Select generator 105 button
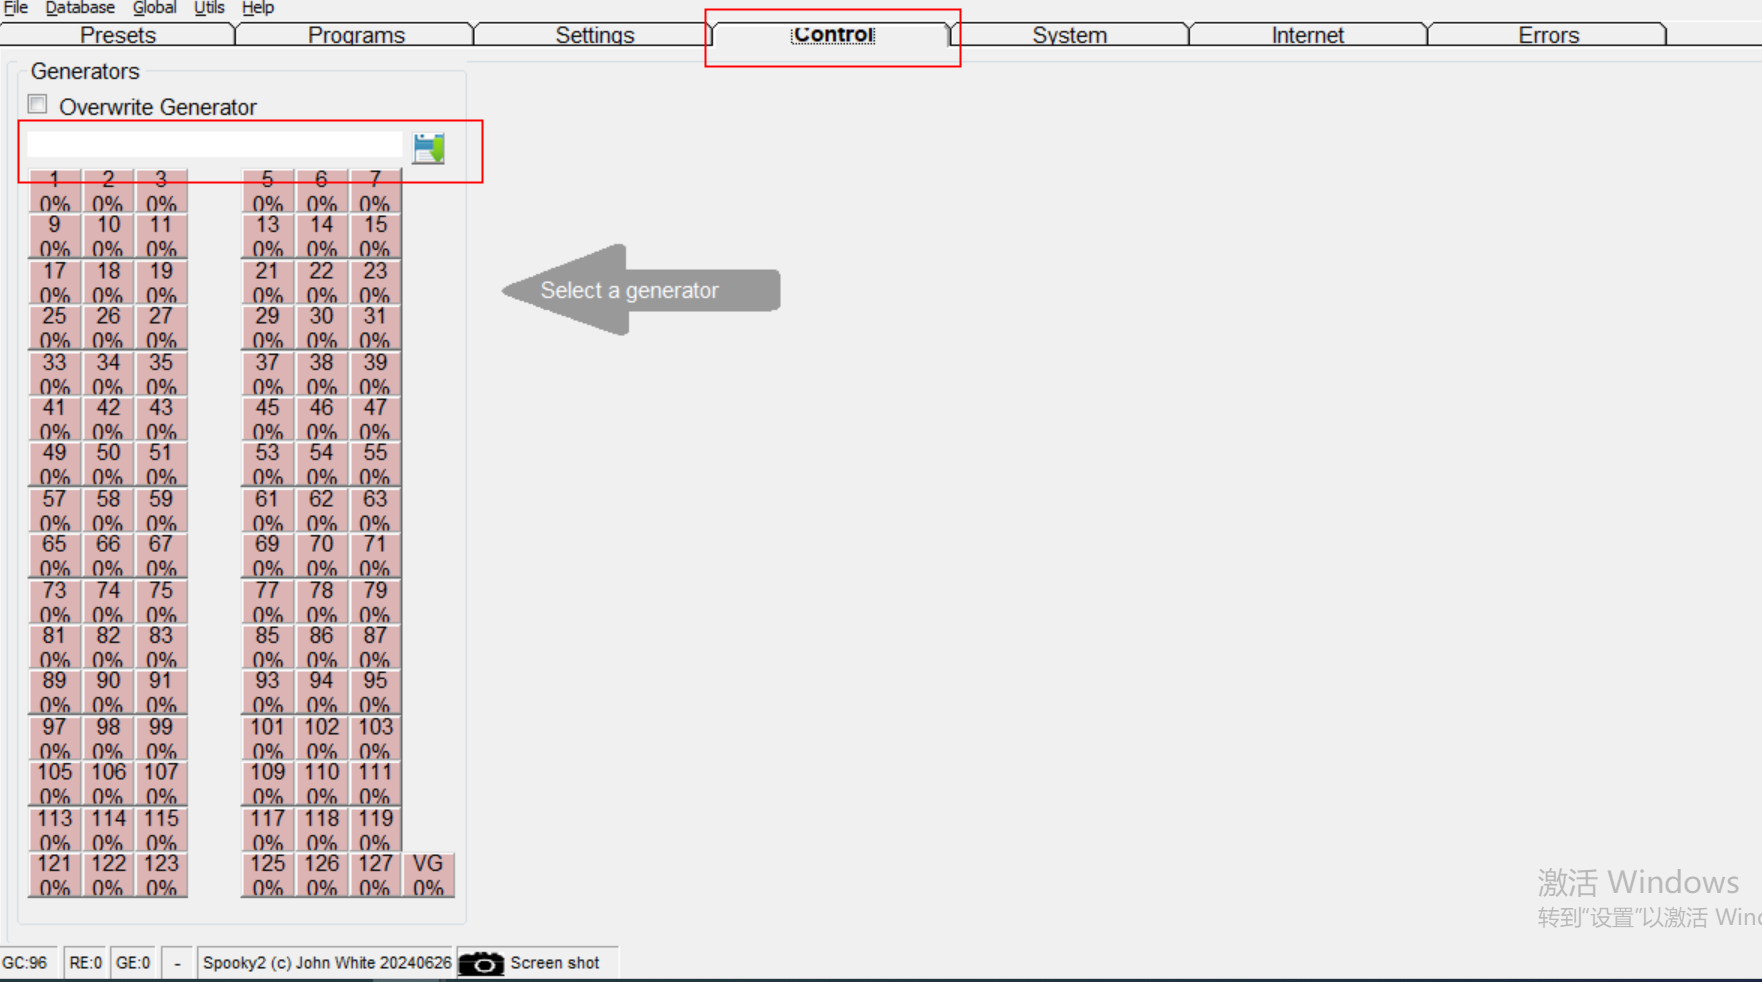1762x982 pixels. click(x=54, y=783)
